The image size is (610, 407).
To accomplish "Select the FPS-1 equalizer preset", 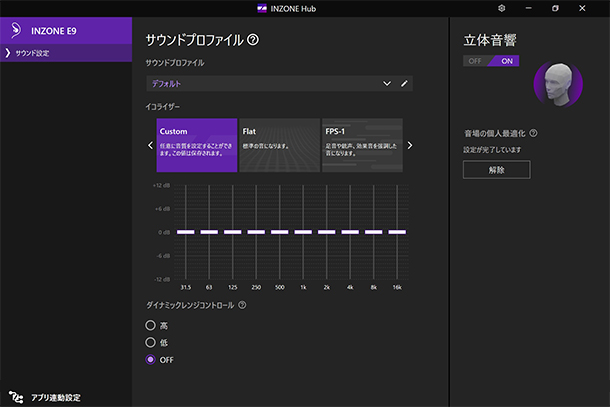I will coord(362,145).
